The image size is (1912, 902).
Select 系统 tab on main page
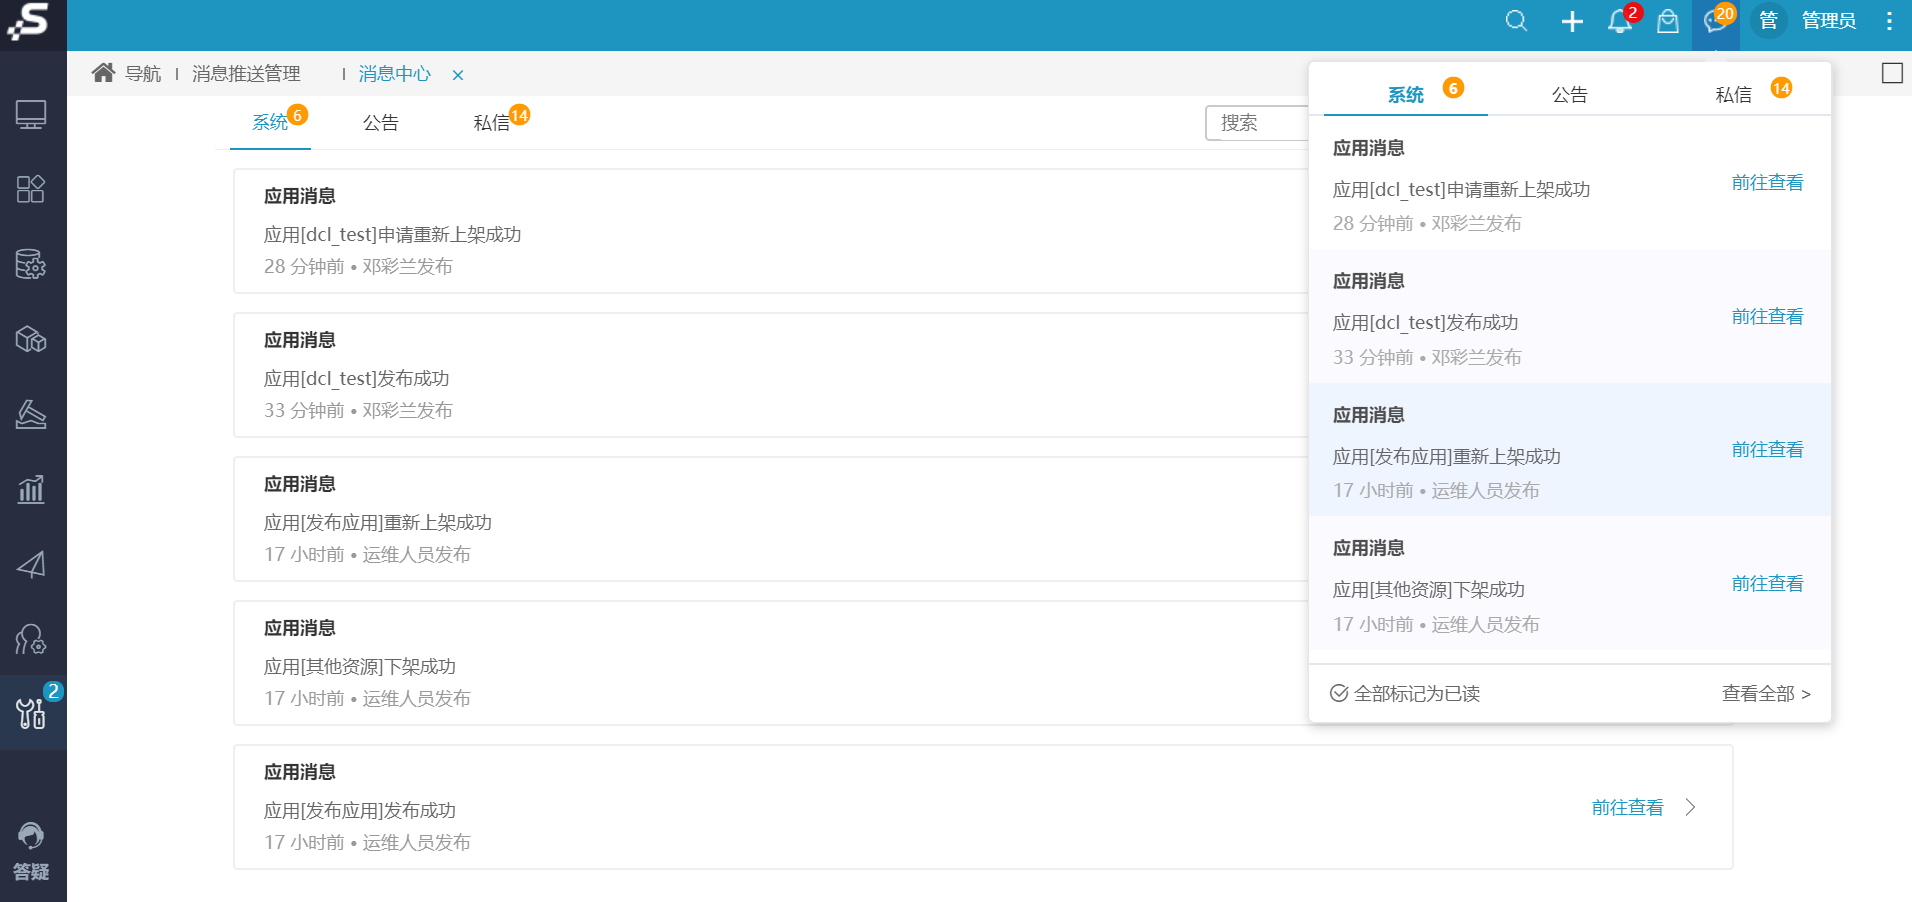coord(270,122)
